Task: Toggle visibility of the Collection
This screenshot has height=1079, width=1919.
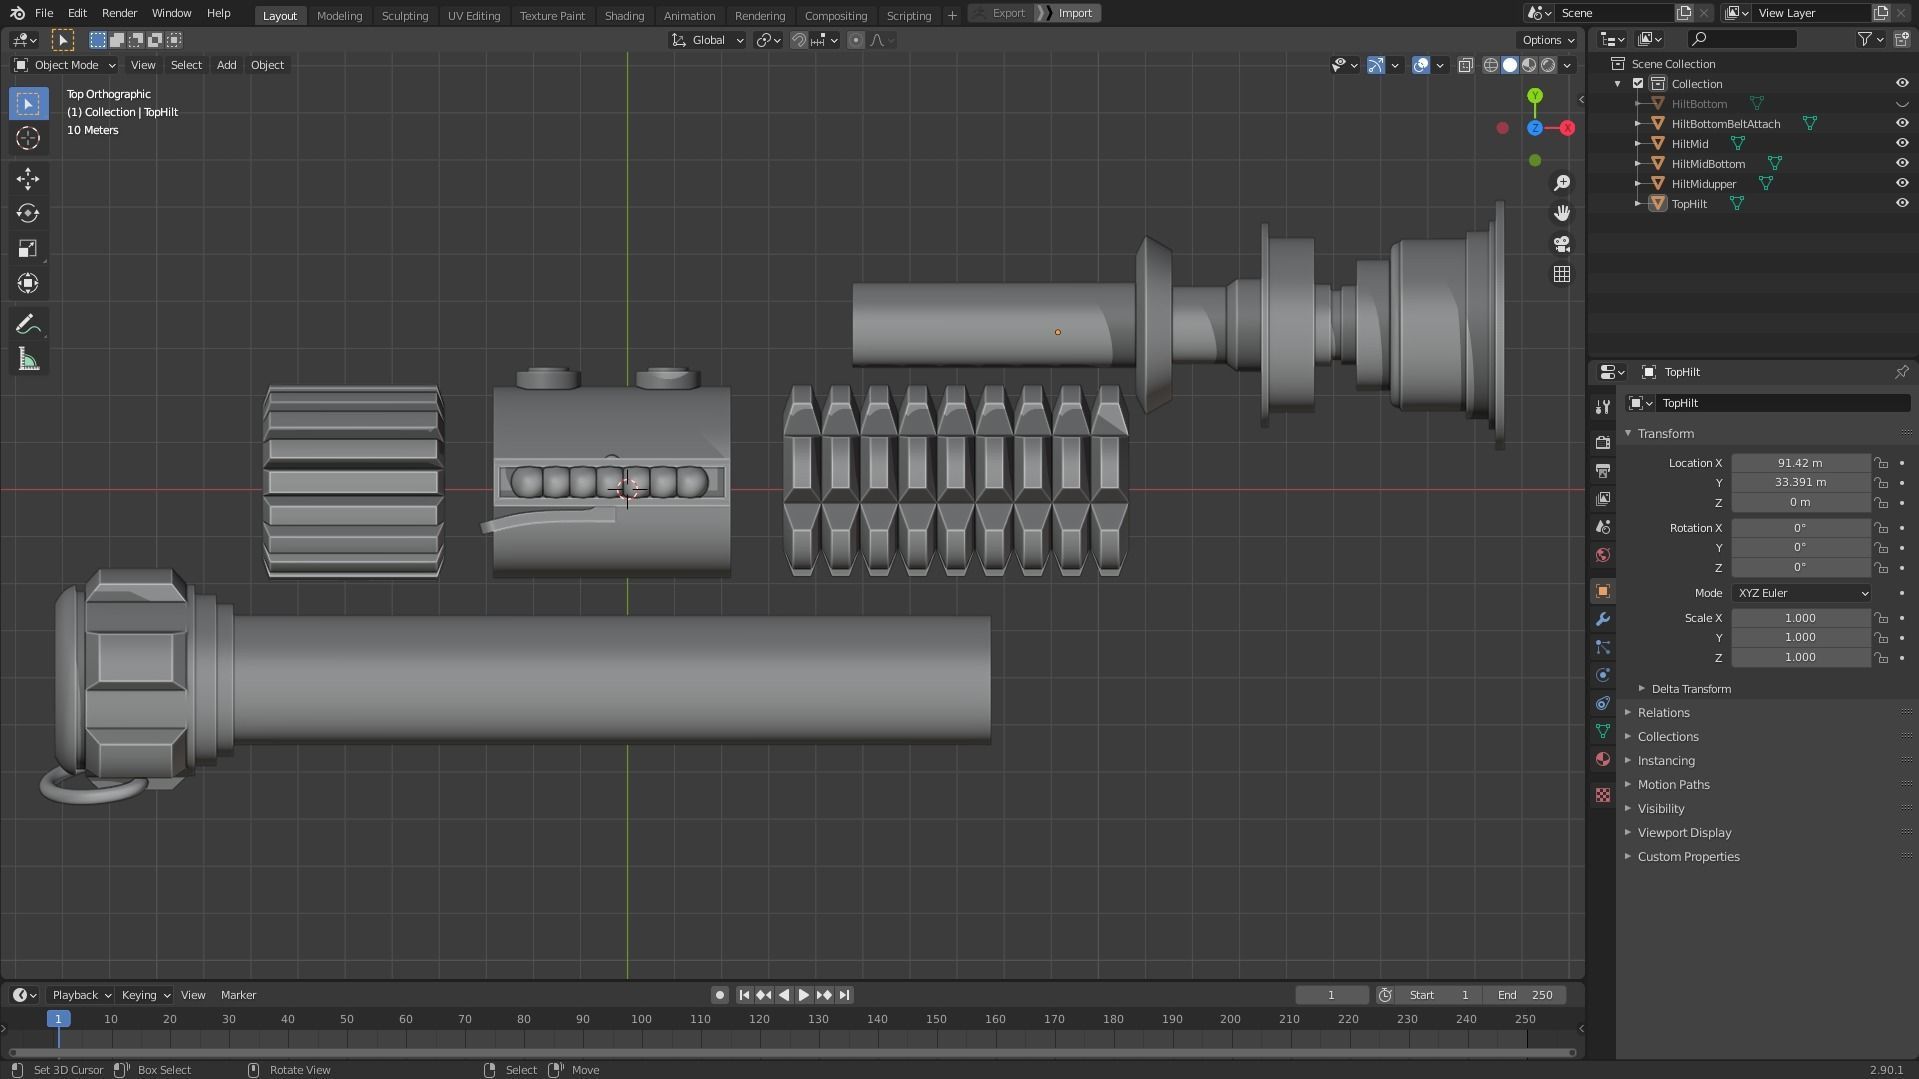Action: pyautogui.click(x=1902, y=84)
